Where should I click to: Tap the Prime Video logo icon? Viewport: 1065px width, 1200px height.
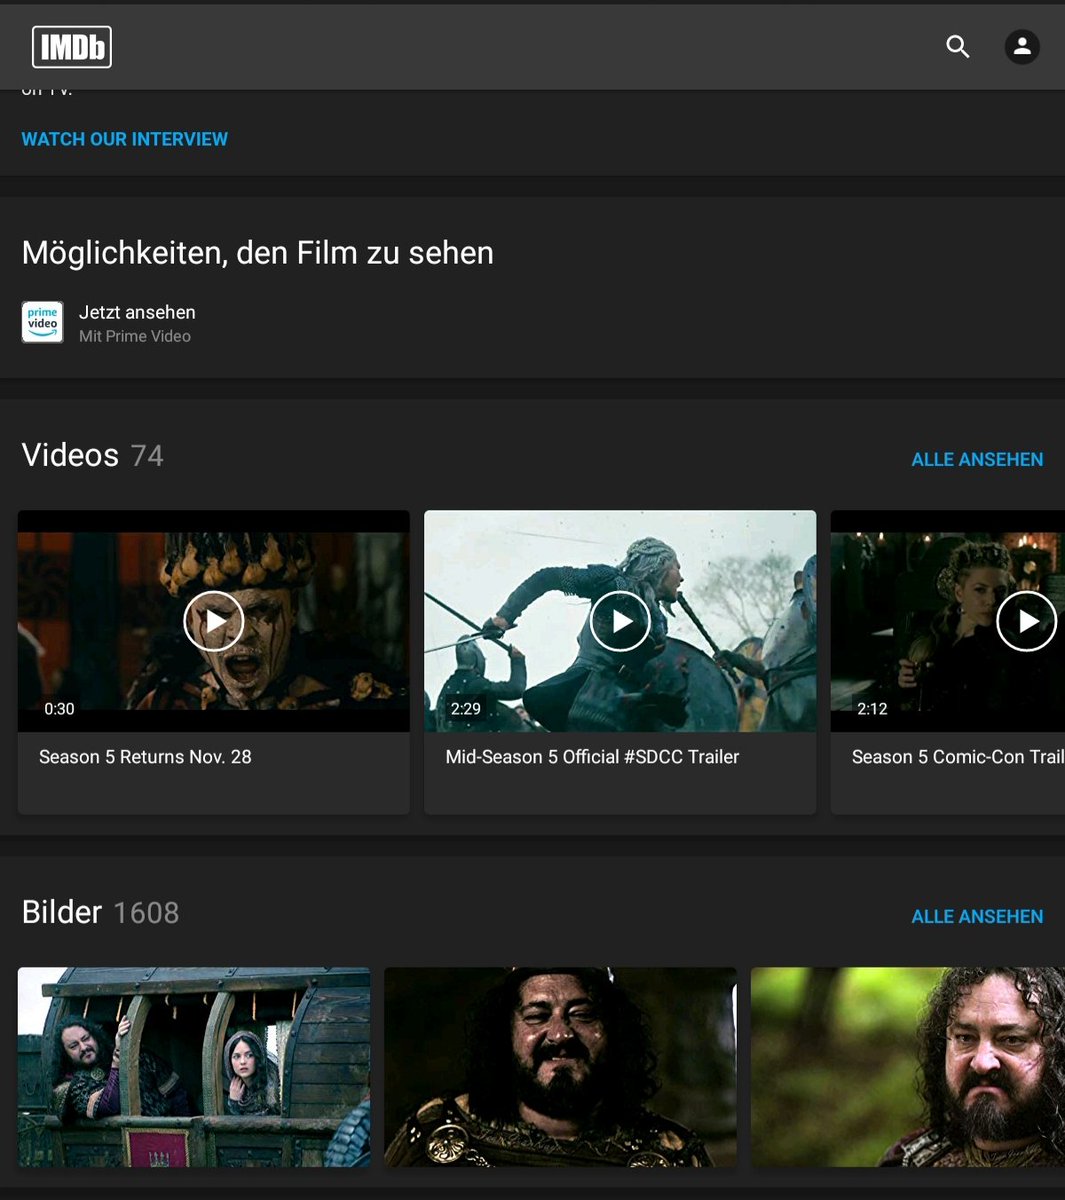tap(43, 322)
